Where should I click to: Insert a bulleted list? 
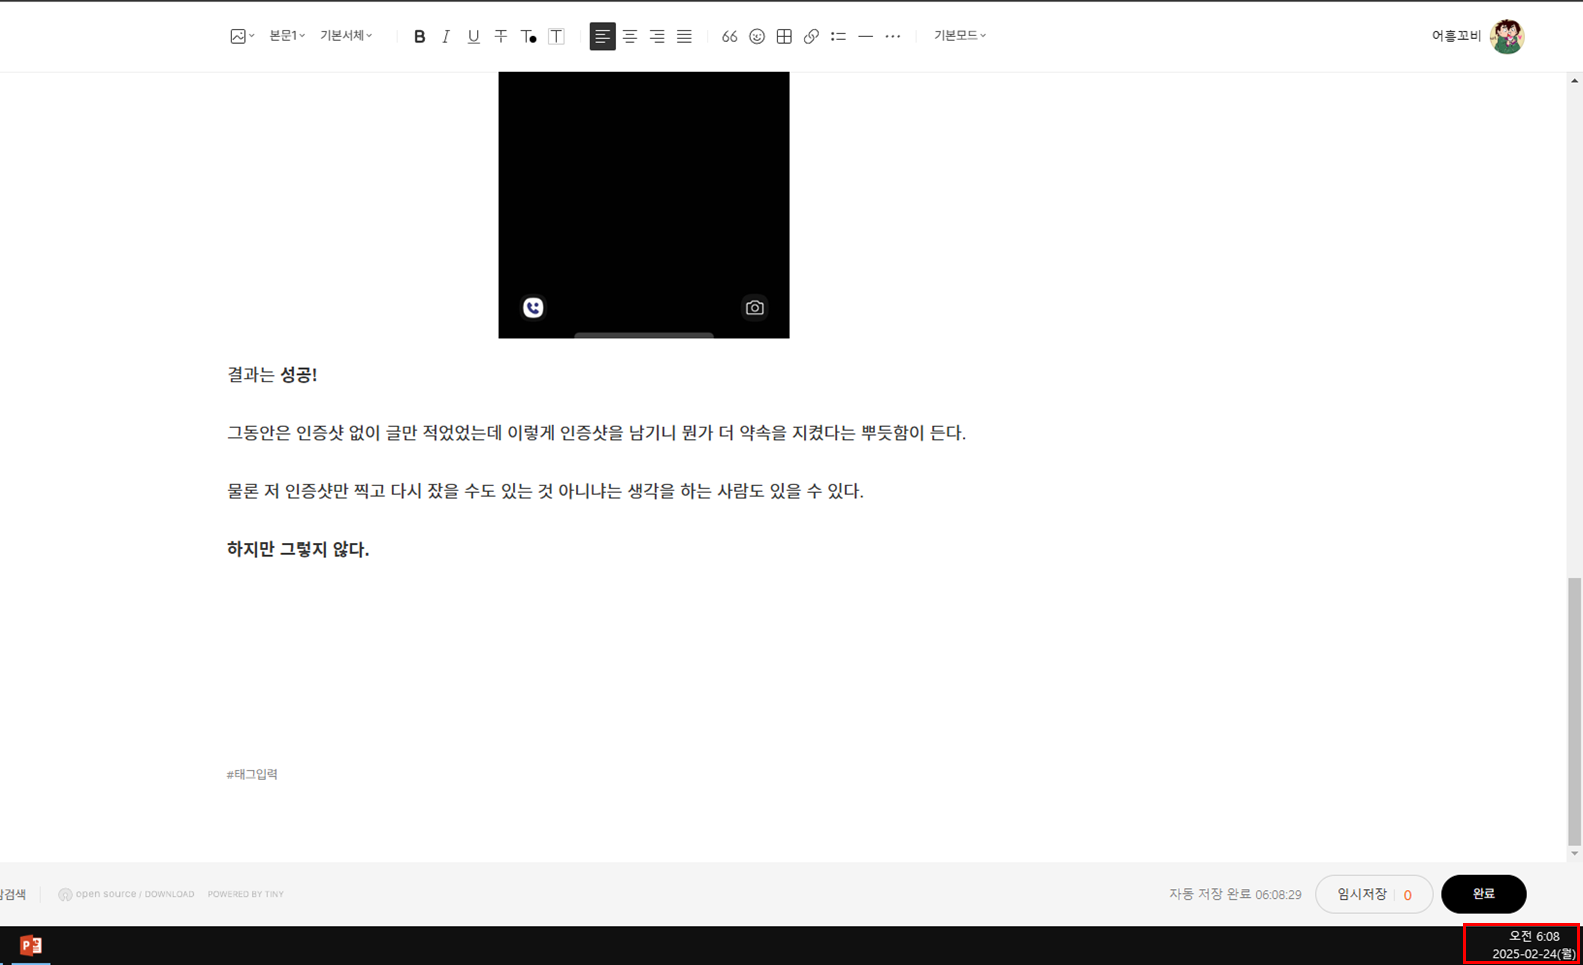pos(838,37)
